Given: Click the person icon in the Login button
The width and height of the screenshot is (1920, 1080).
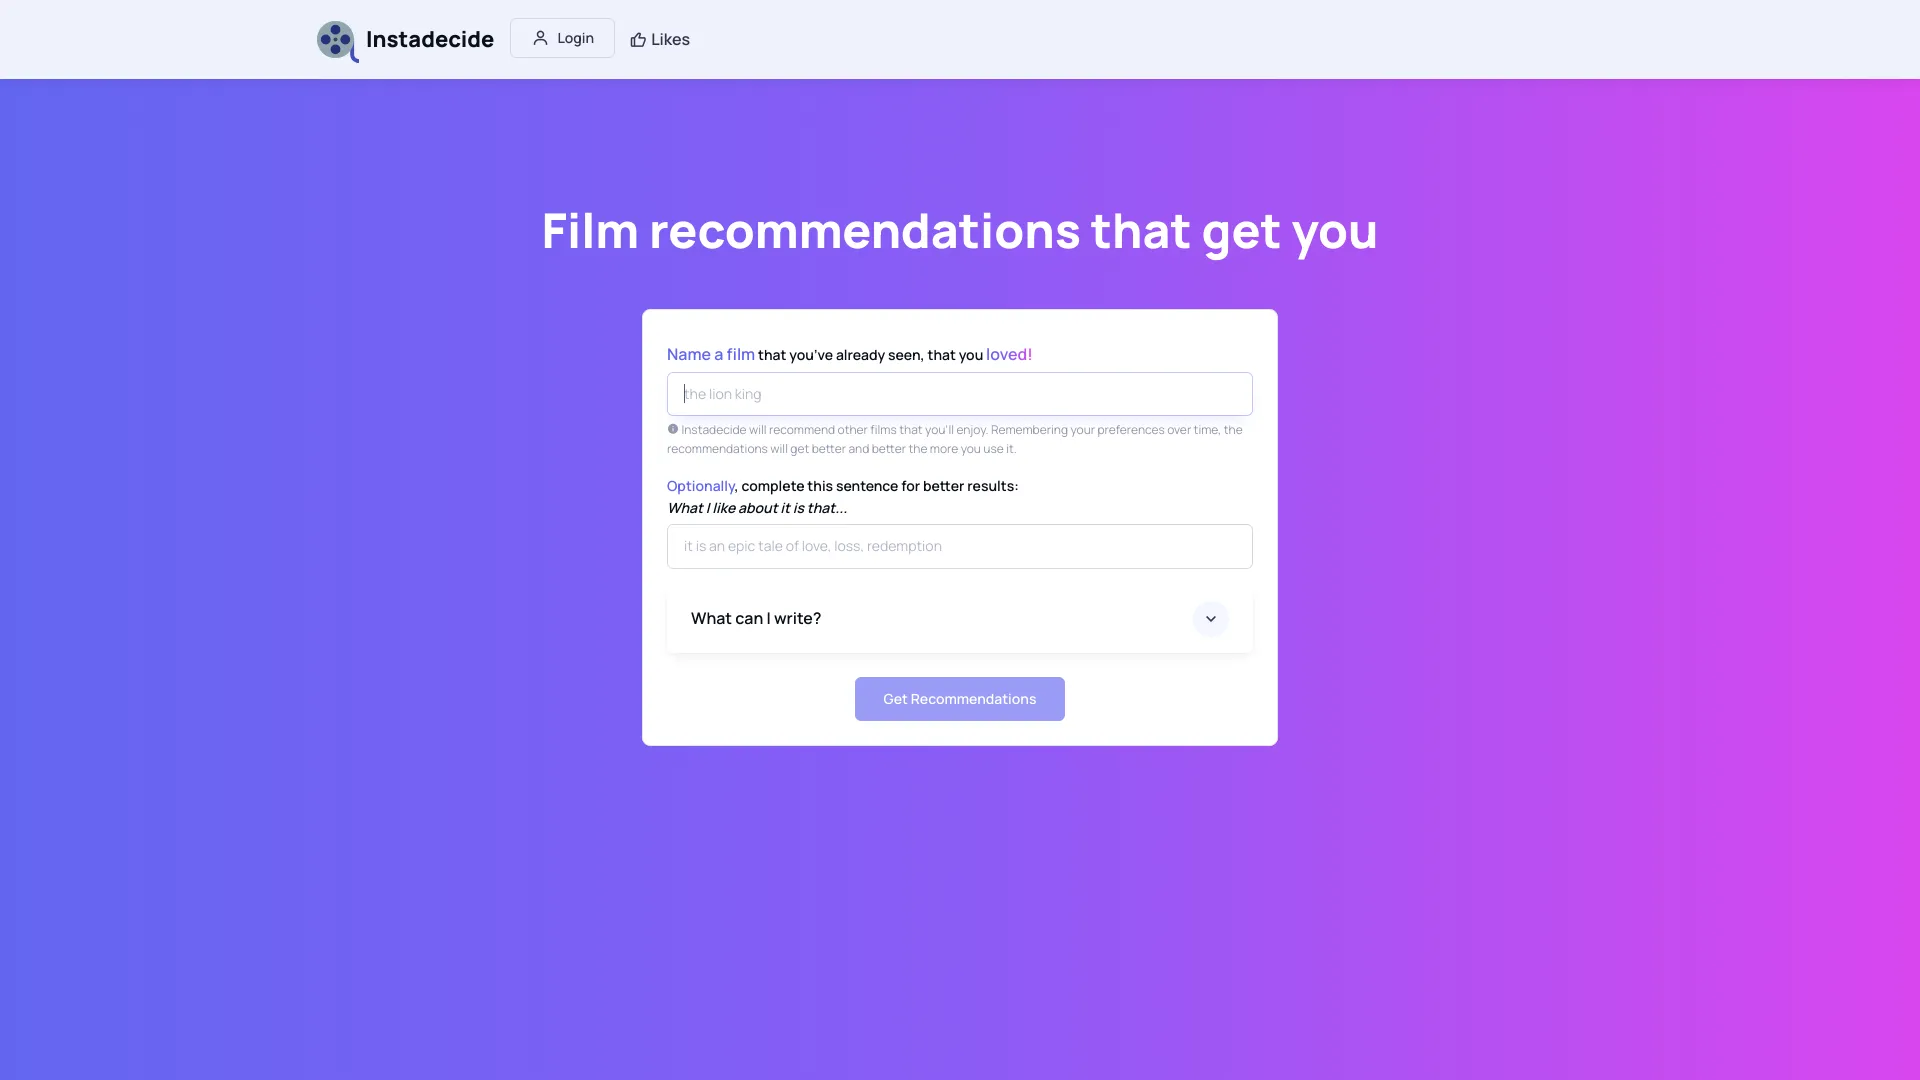Looking at the screenshot, I should coord(540,37).
